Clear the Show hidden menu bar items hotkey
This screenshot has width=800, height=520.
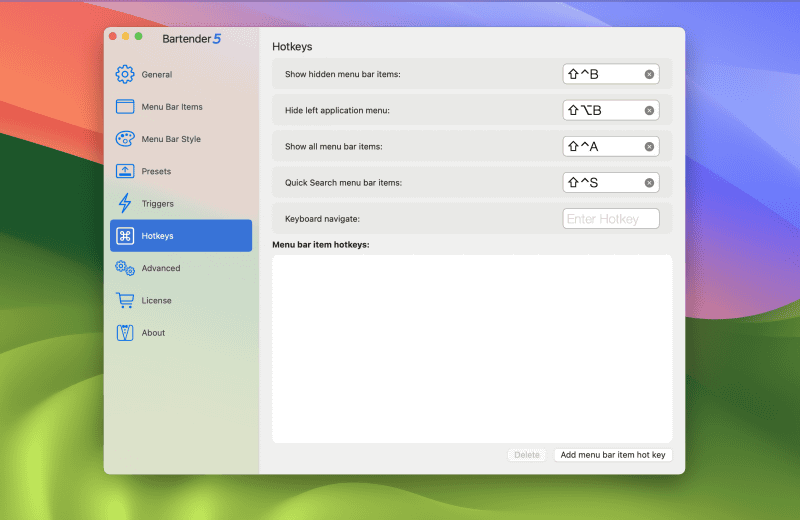[649, 75]
